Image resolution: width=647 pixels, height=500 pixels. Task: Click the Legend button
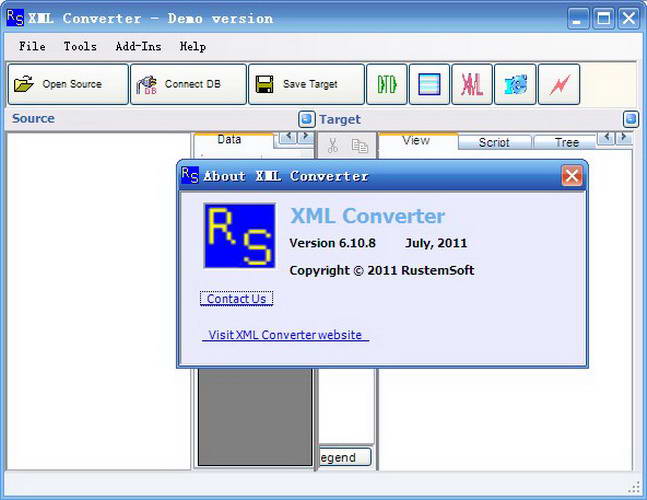point(345,457)
